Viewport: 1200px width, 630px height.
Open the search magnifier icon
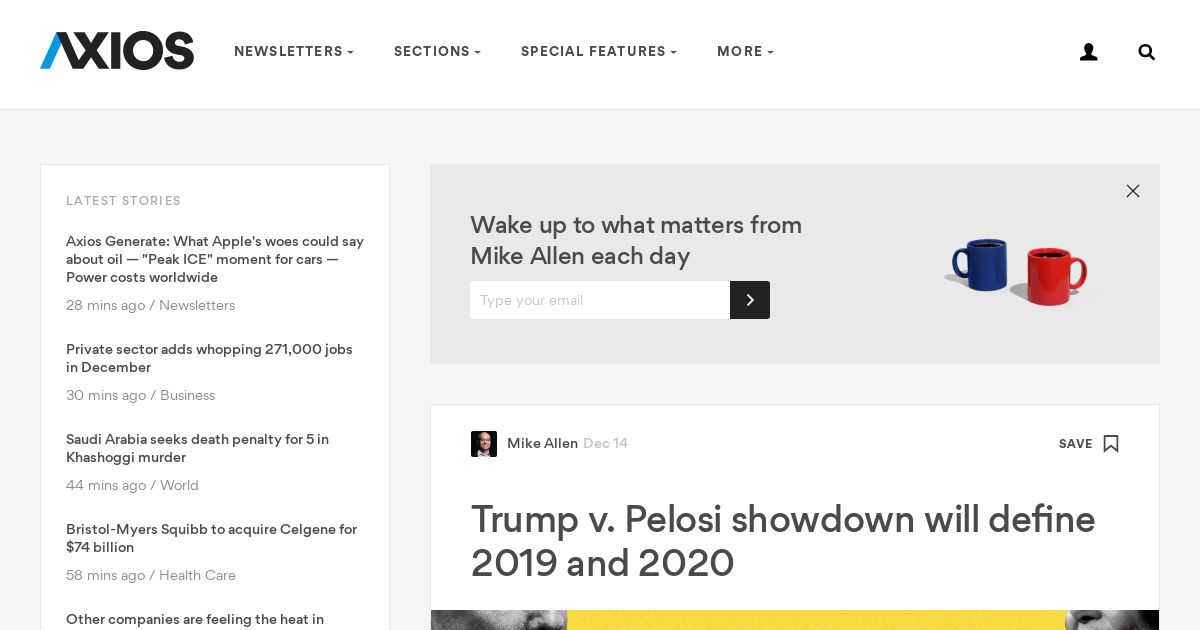click(1147, 52)
